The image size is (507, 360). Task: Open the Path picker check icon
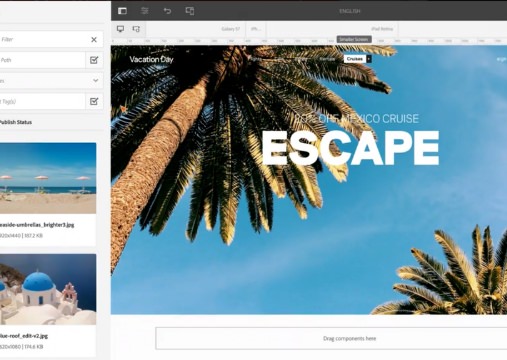tap(94, 60)
